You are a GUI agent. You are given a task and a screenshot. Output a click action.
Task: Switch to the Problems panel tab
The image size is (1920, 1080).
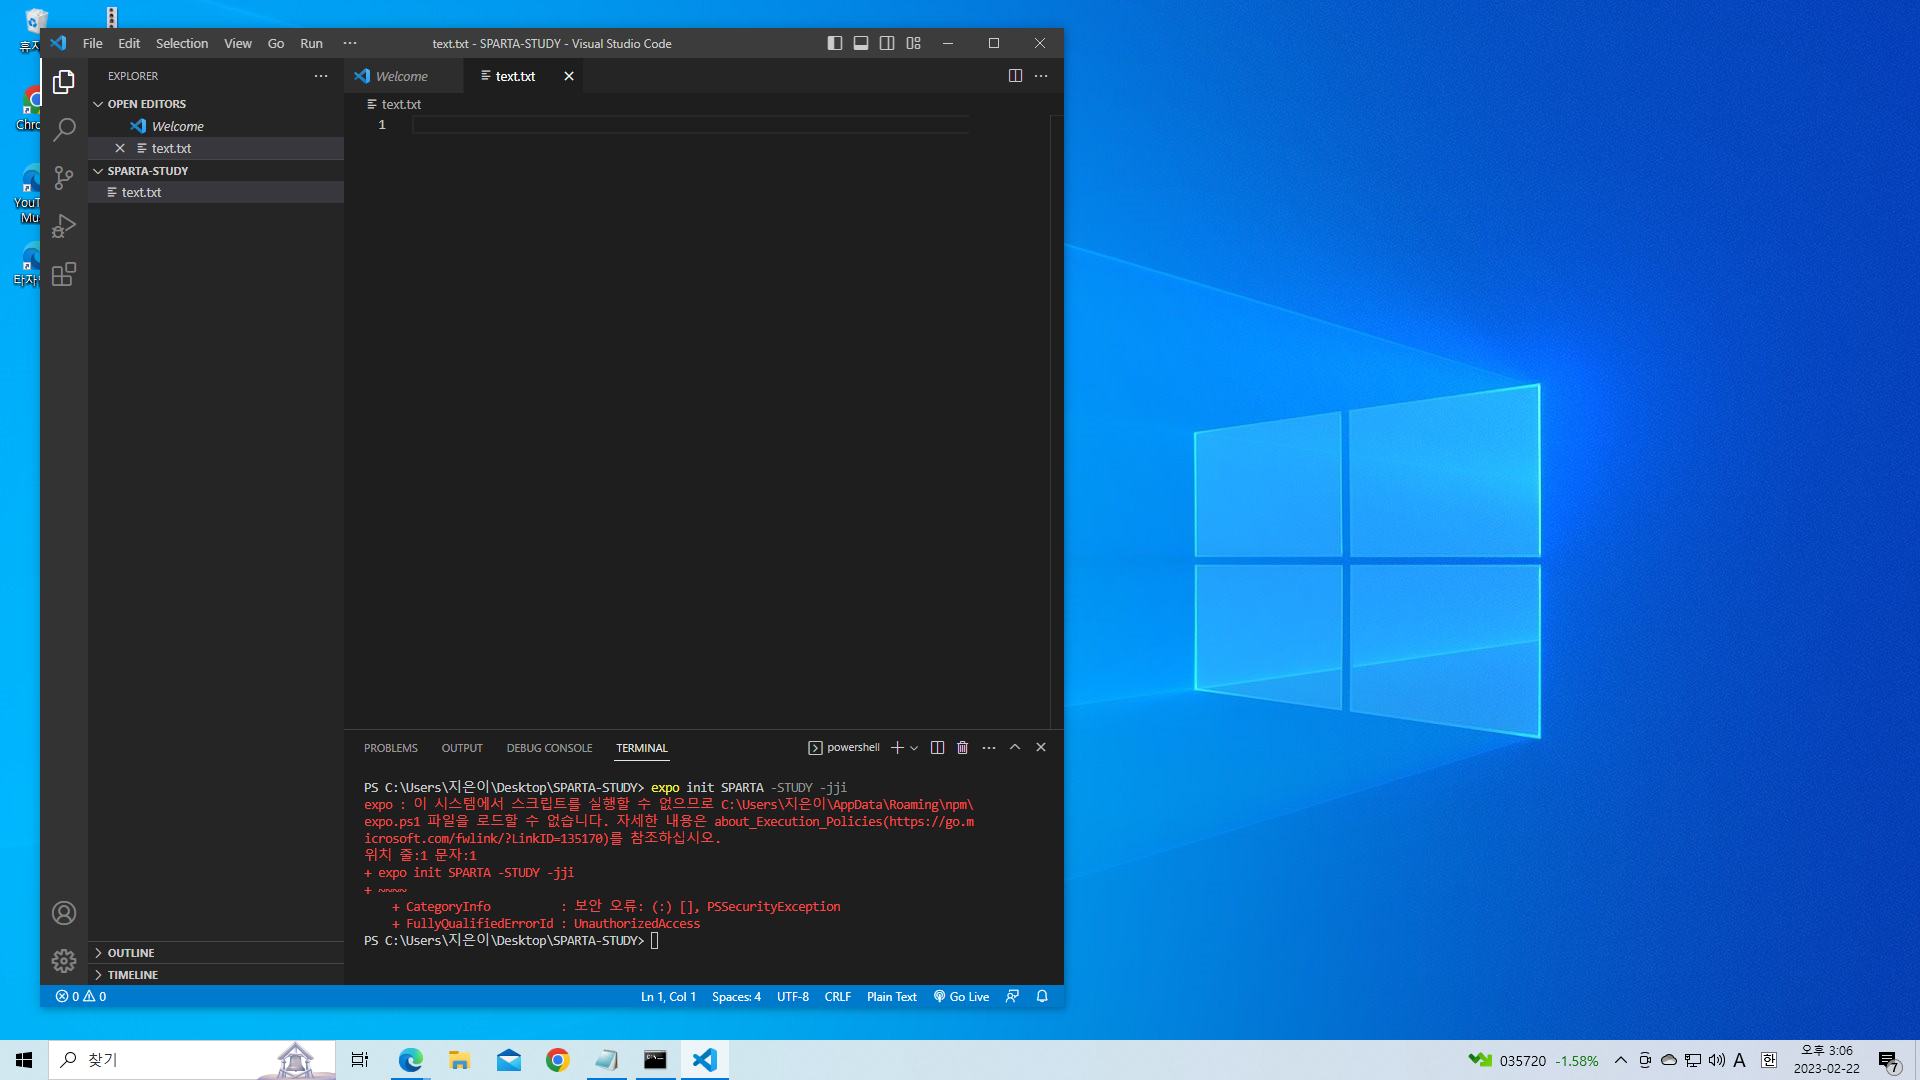pos(391,748)
